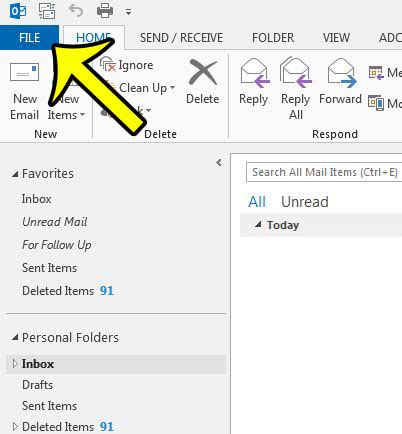Select the Drafts folder

[37, 385]
